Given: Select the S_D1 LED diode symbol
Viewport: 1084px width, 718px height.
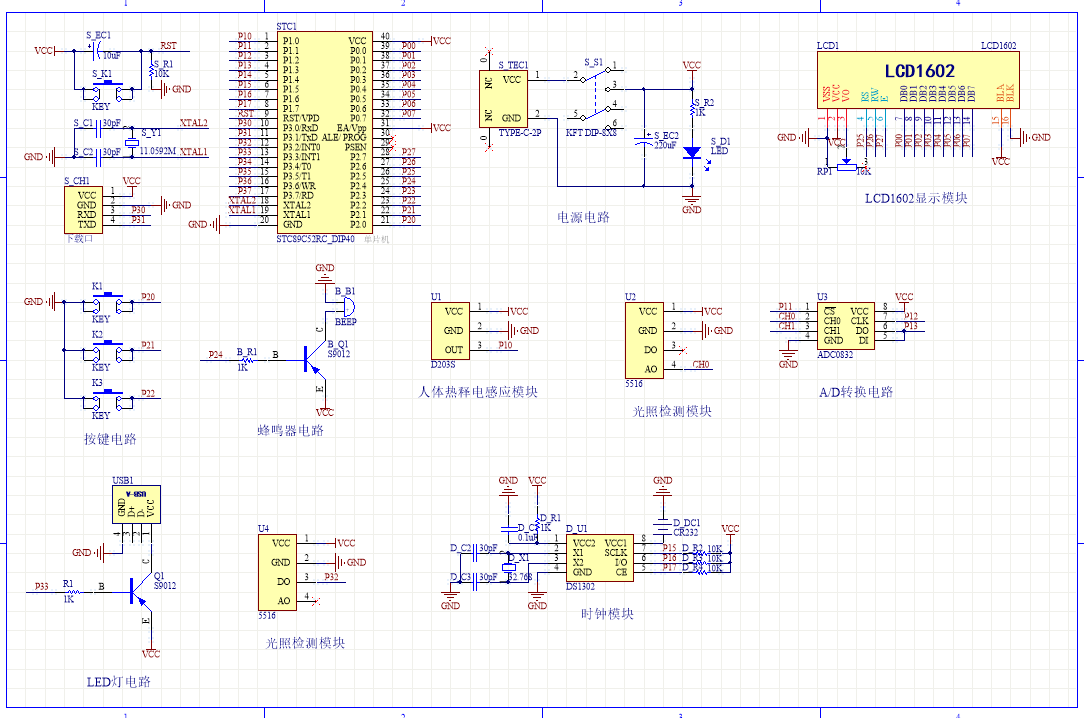Looking at the screenshot, I should (x=692, y=153).
